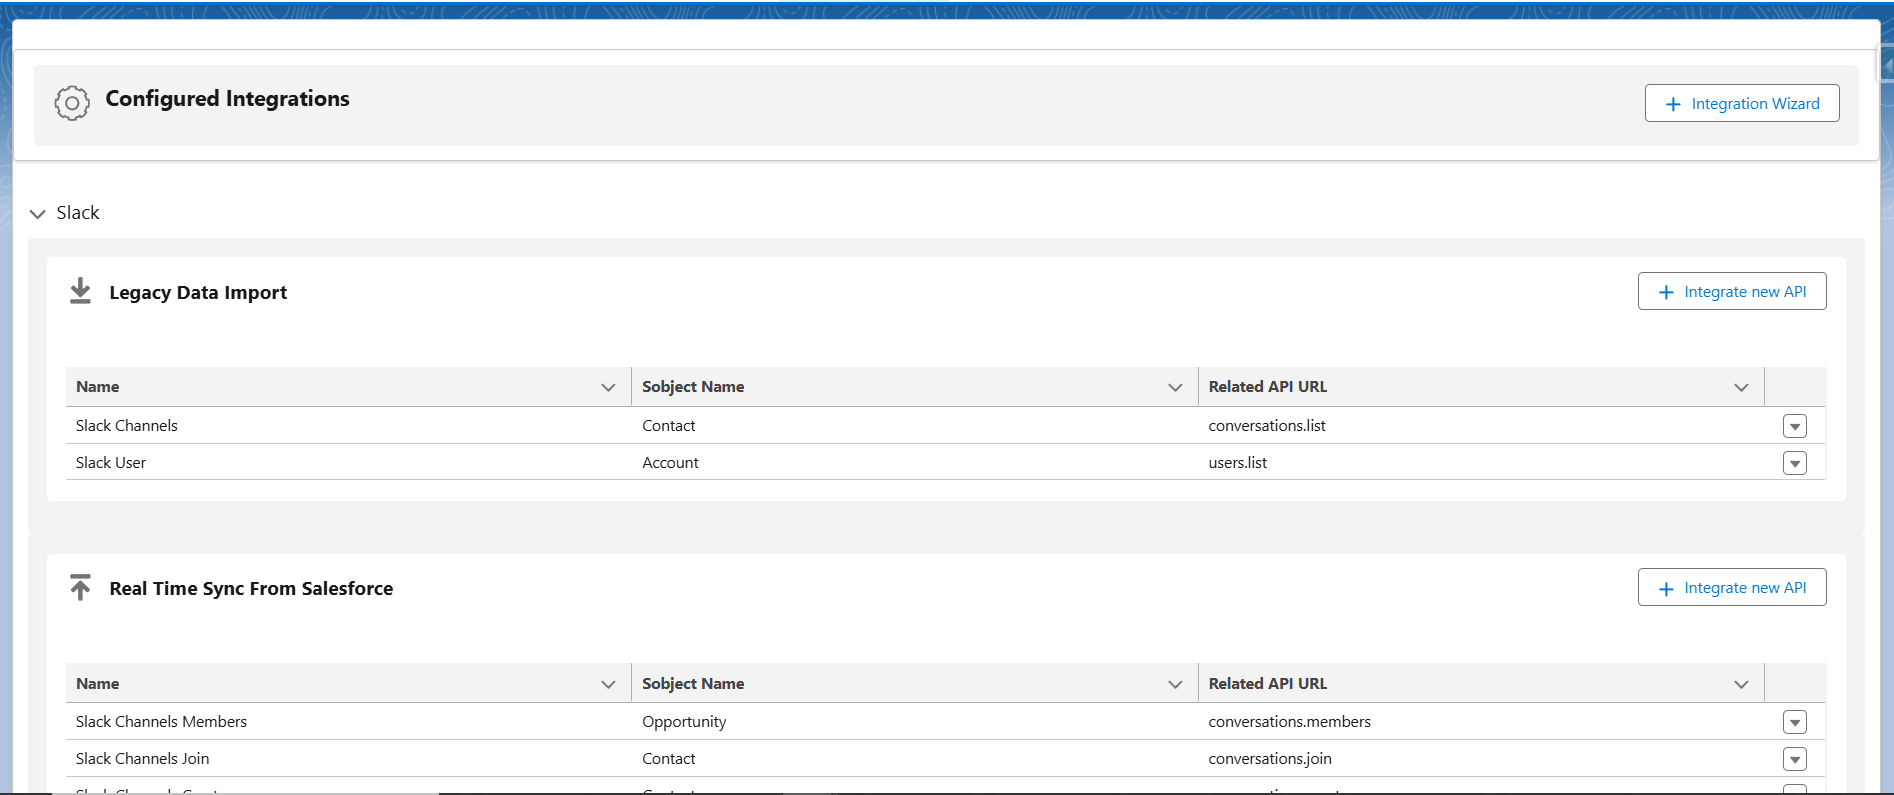The image size is (1894, 795).
Task: Click Contact sobject in Slack Channels Join row
Action: point(915,758)
